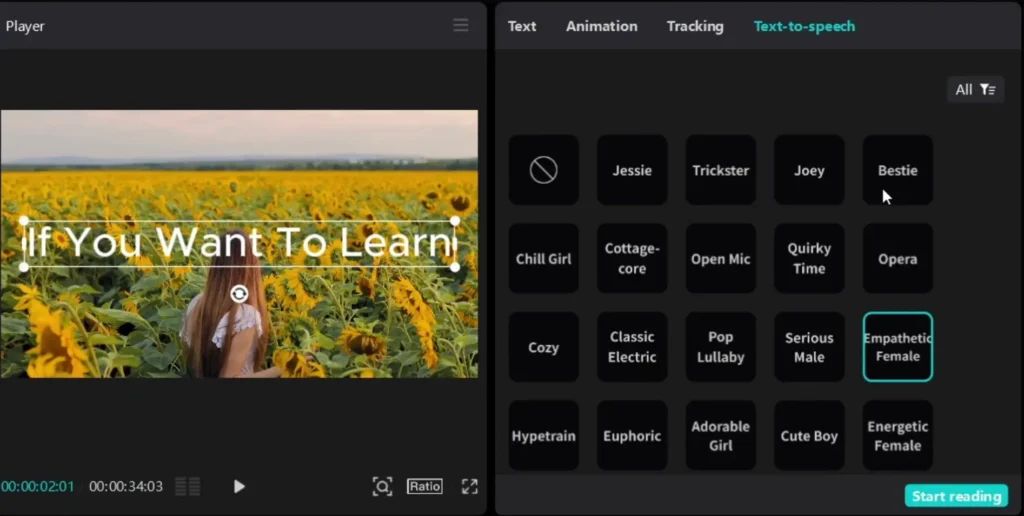
Task: Select the Energetic Female voice
Action: coord(897,436)
